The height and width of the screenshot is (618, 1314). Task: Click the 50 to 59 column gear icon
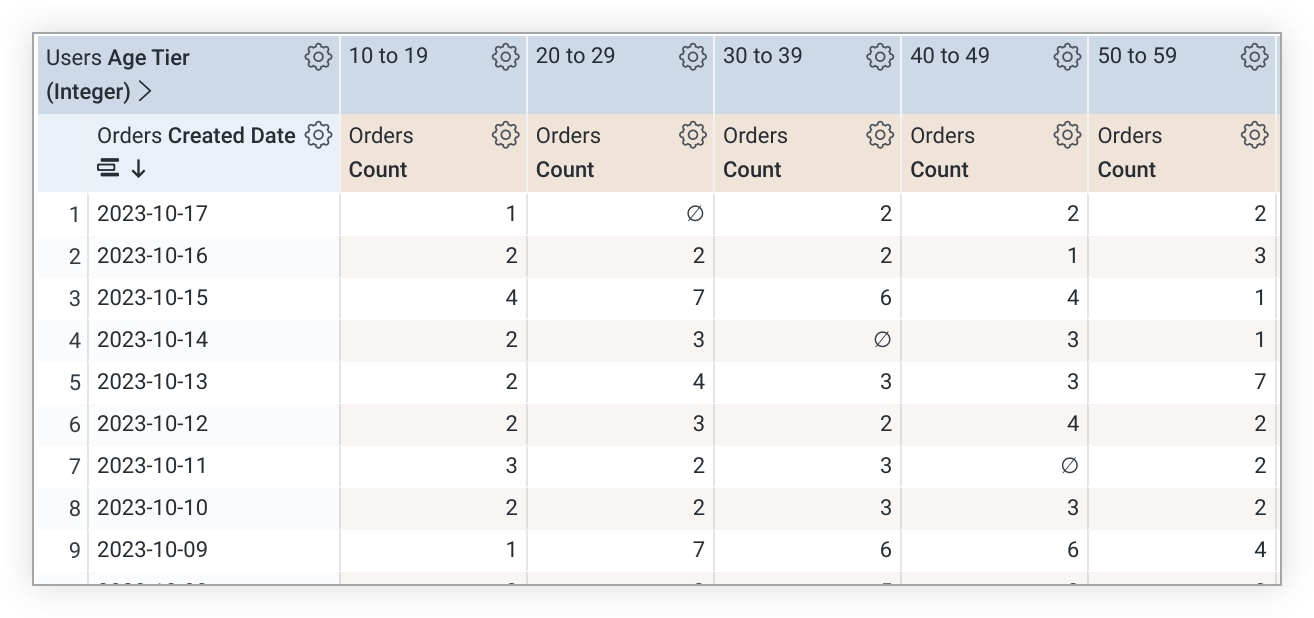(1254, 57)
